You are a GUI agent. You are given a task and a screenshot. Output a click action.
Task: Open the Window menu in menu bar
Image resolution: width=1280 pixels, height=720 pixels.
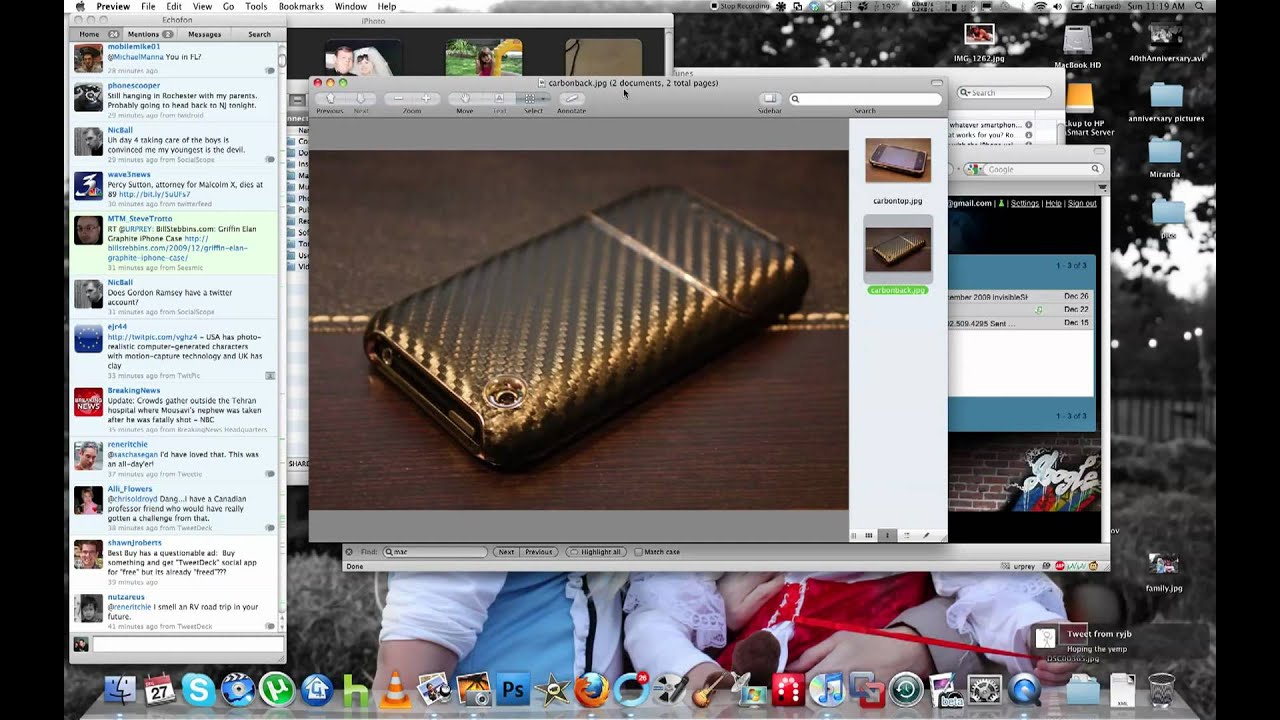(350, 7)
